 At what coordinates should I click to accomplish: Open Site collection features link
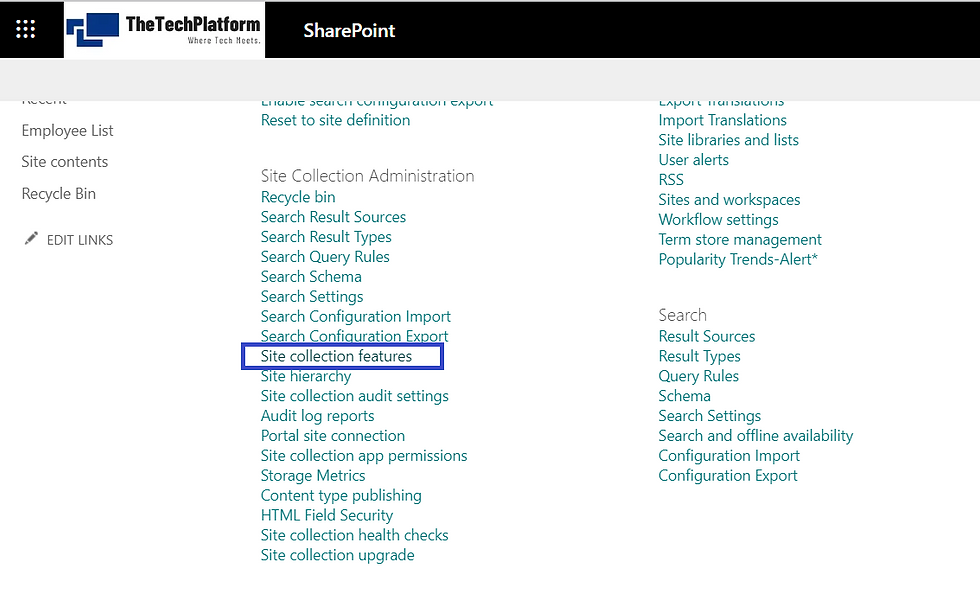(x=336, y=356)
